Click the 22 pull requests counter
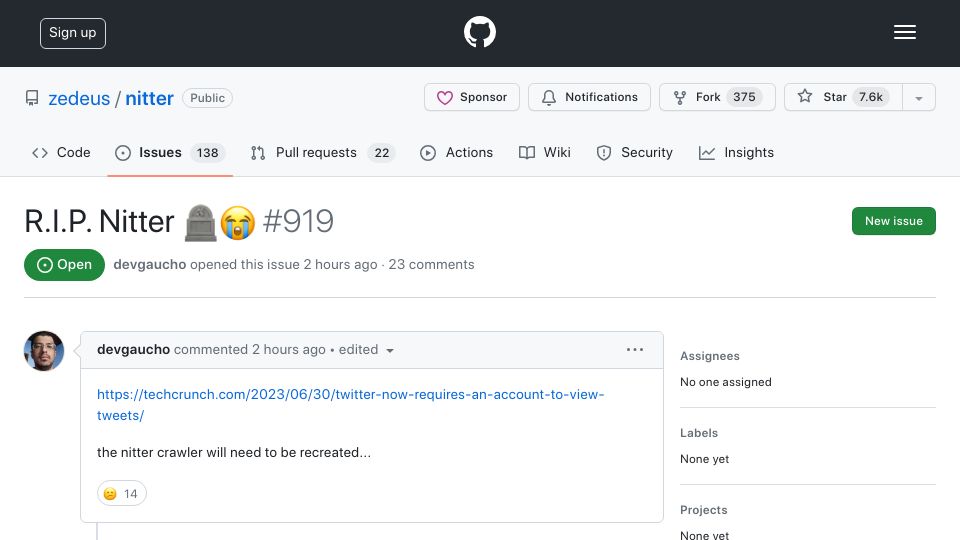The height and width of the screenshot is (540, 960). tap(382, 152)
